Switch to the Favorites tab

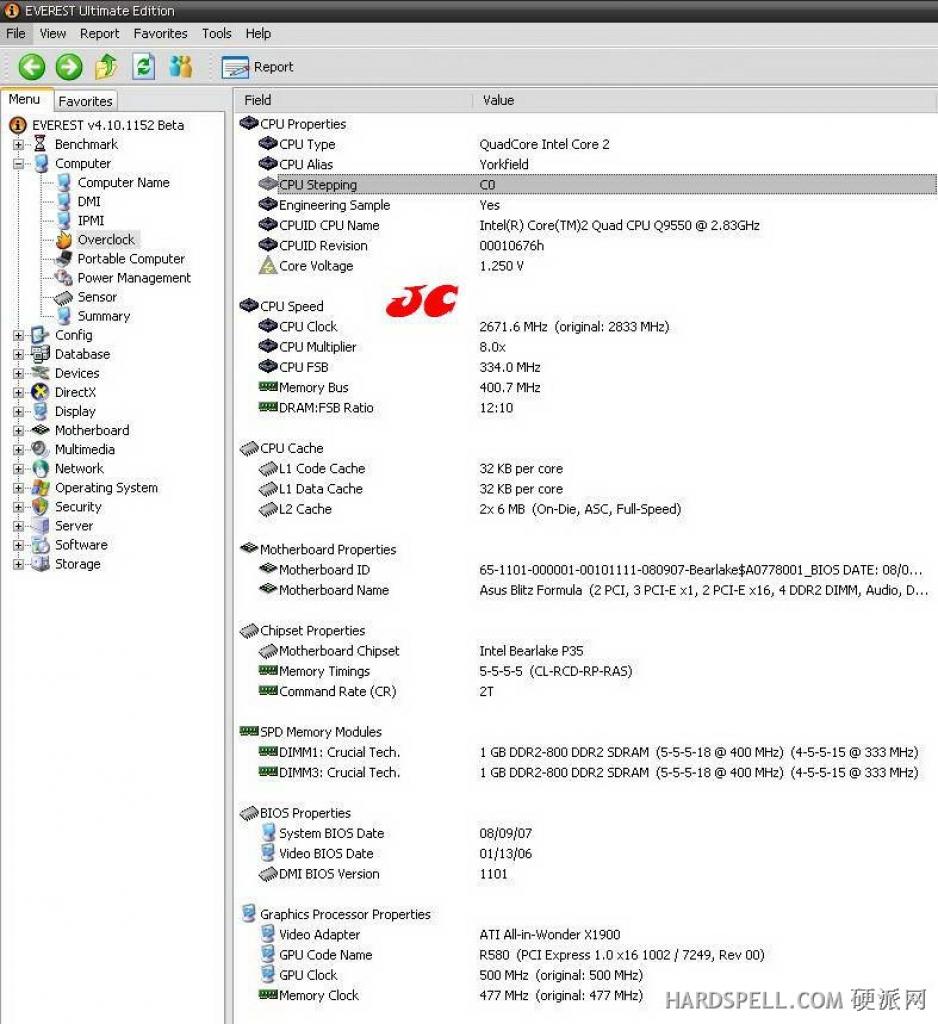click(85, 101)
